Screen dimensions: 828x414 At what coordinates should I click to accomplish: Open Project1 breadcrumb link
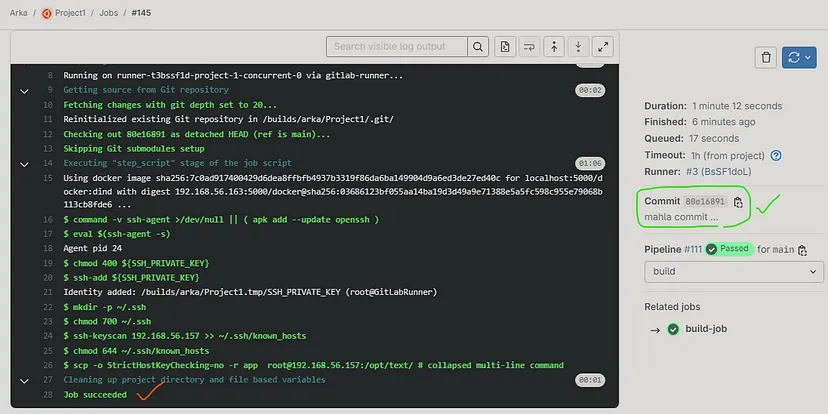point(70,13)
